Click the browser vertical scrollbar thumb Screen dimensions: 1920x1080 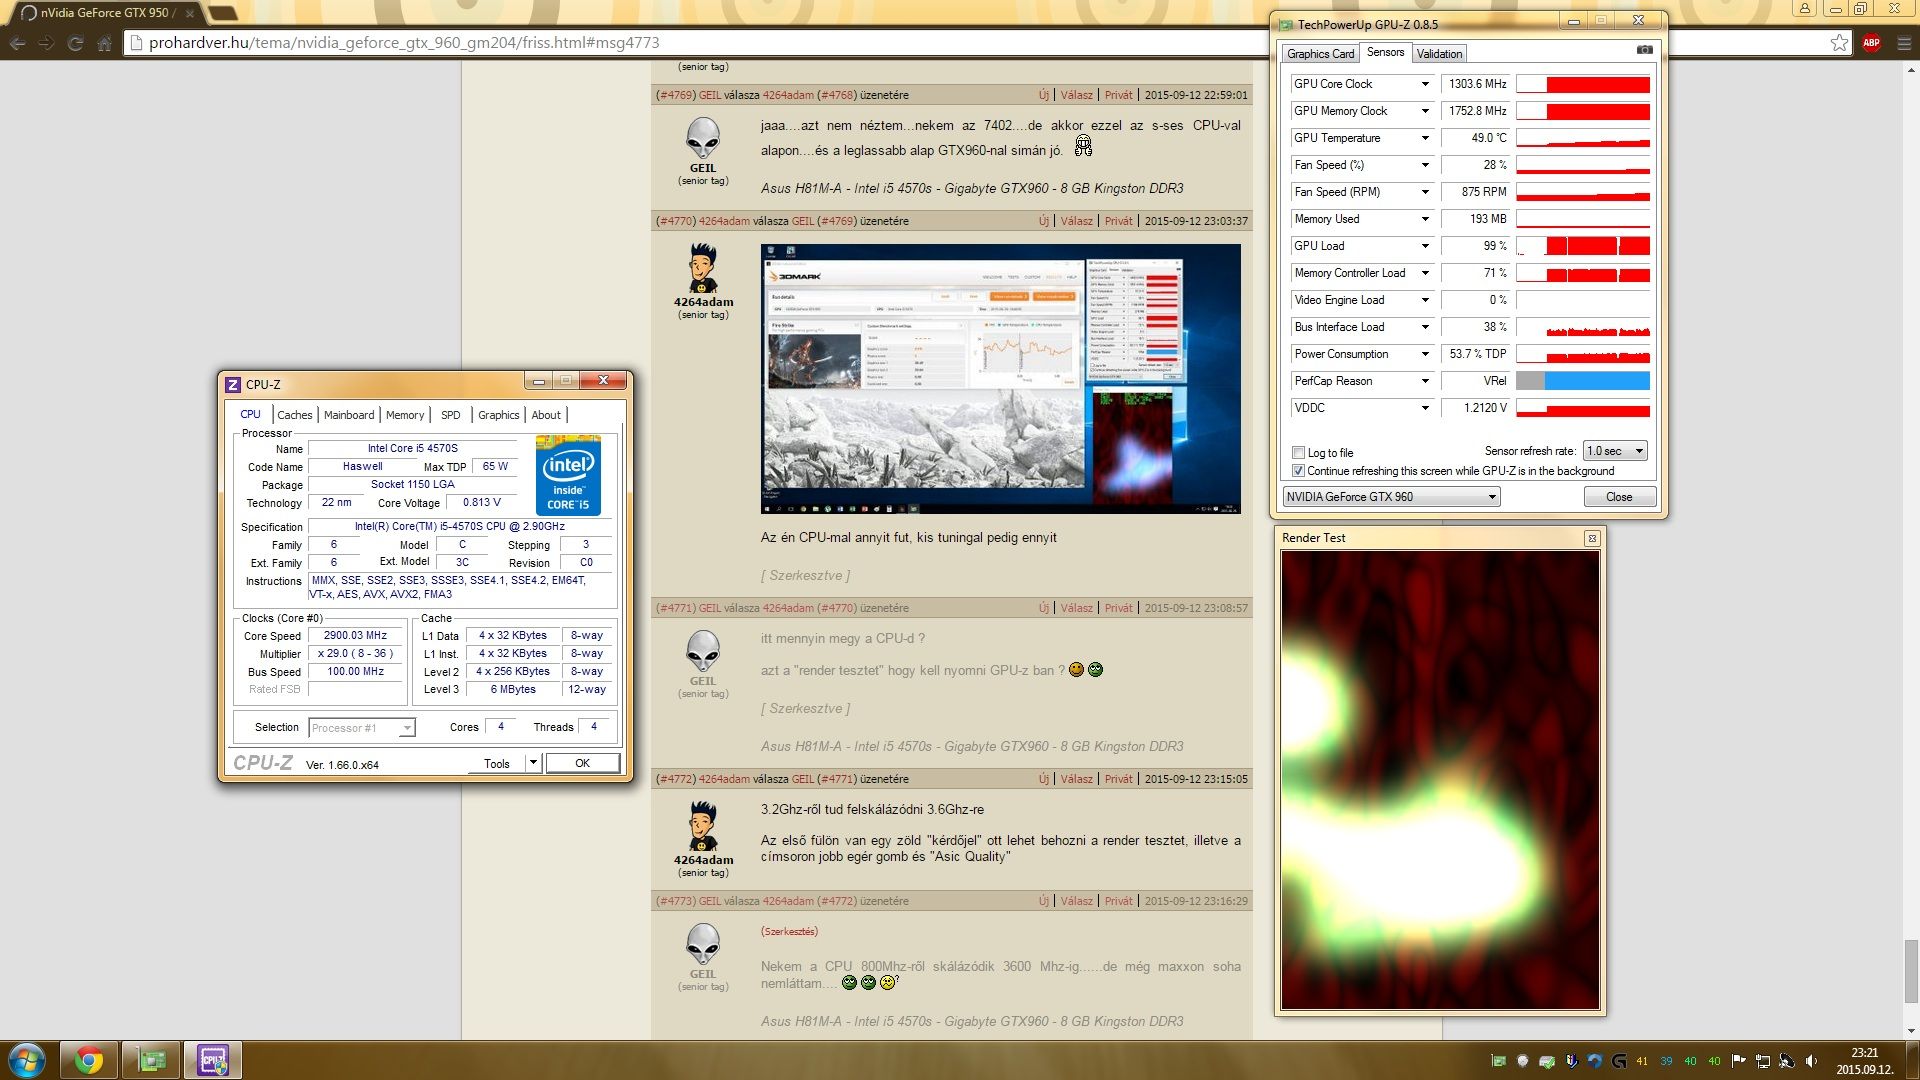coord(1911,969)
